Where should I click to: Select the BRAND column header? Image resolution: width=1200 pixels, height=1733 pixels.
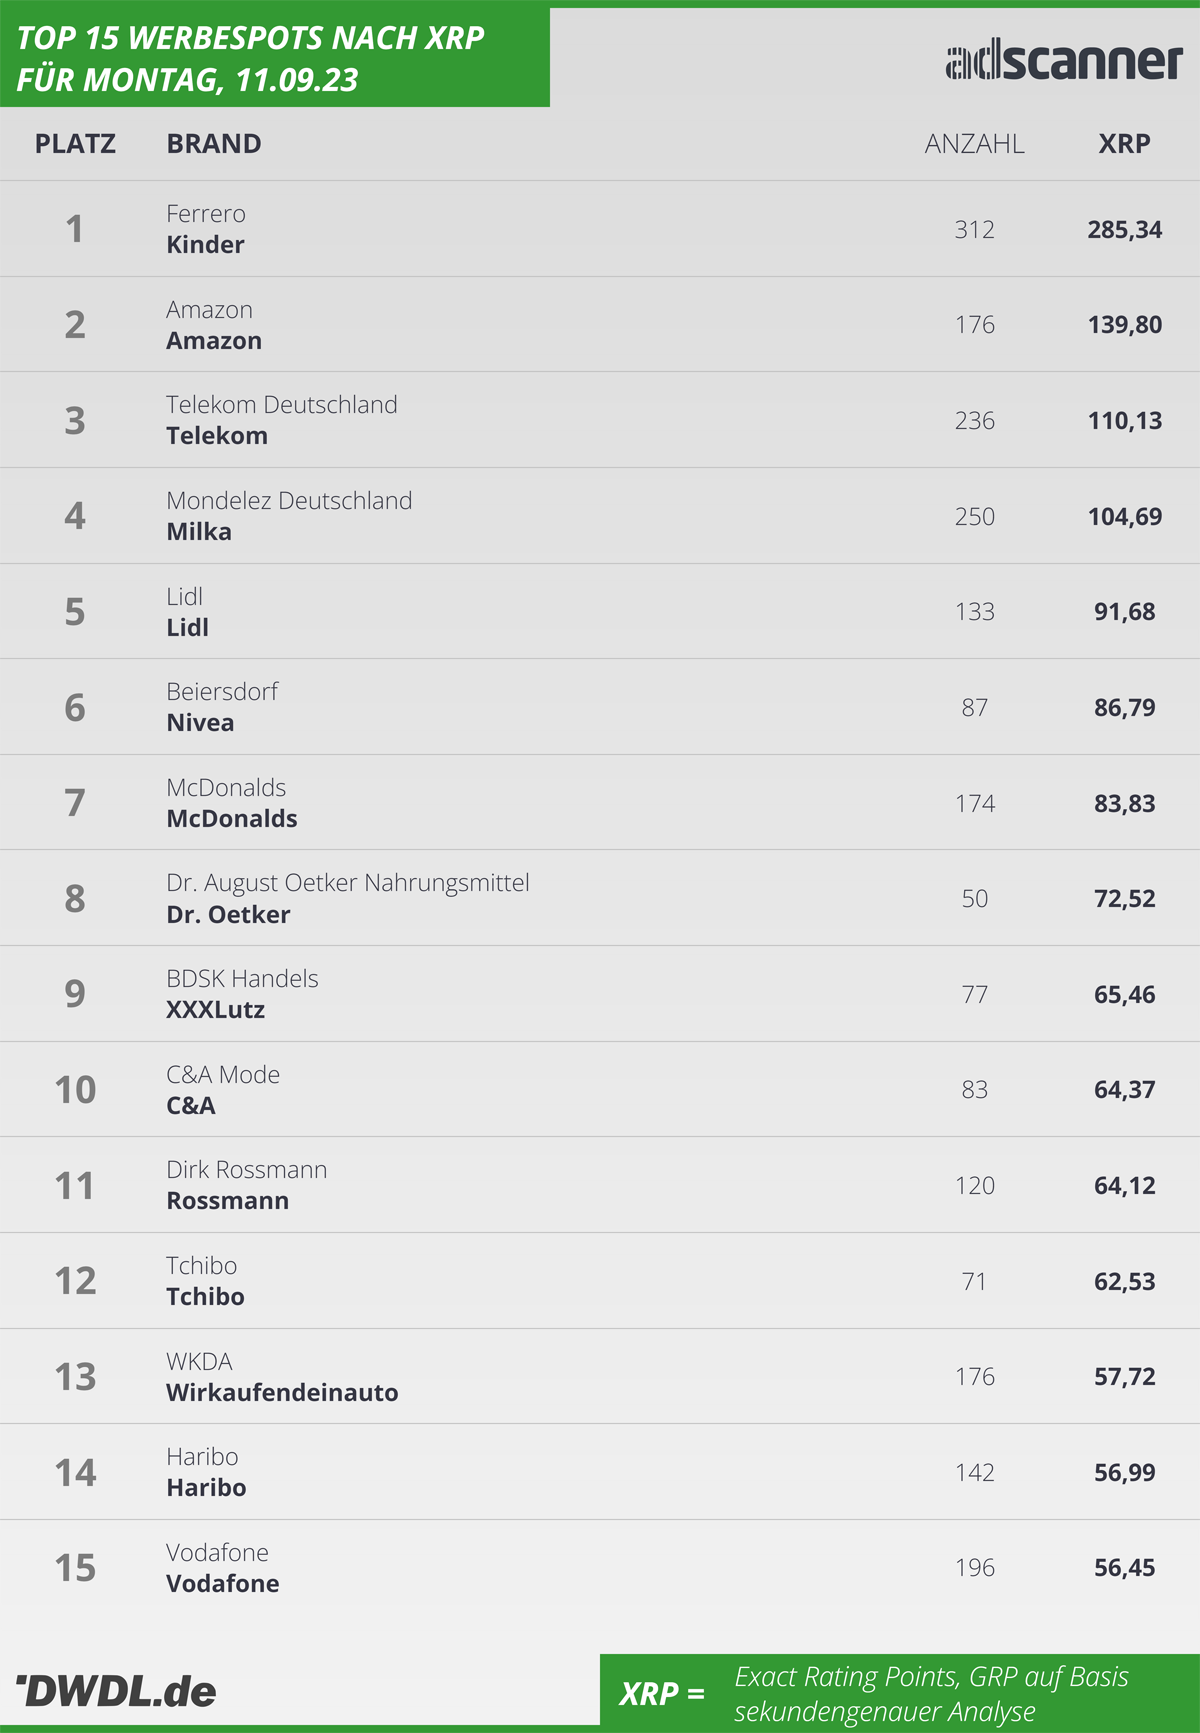[x=214, y=144]
